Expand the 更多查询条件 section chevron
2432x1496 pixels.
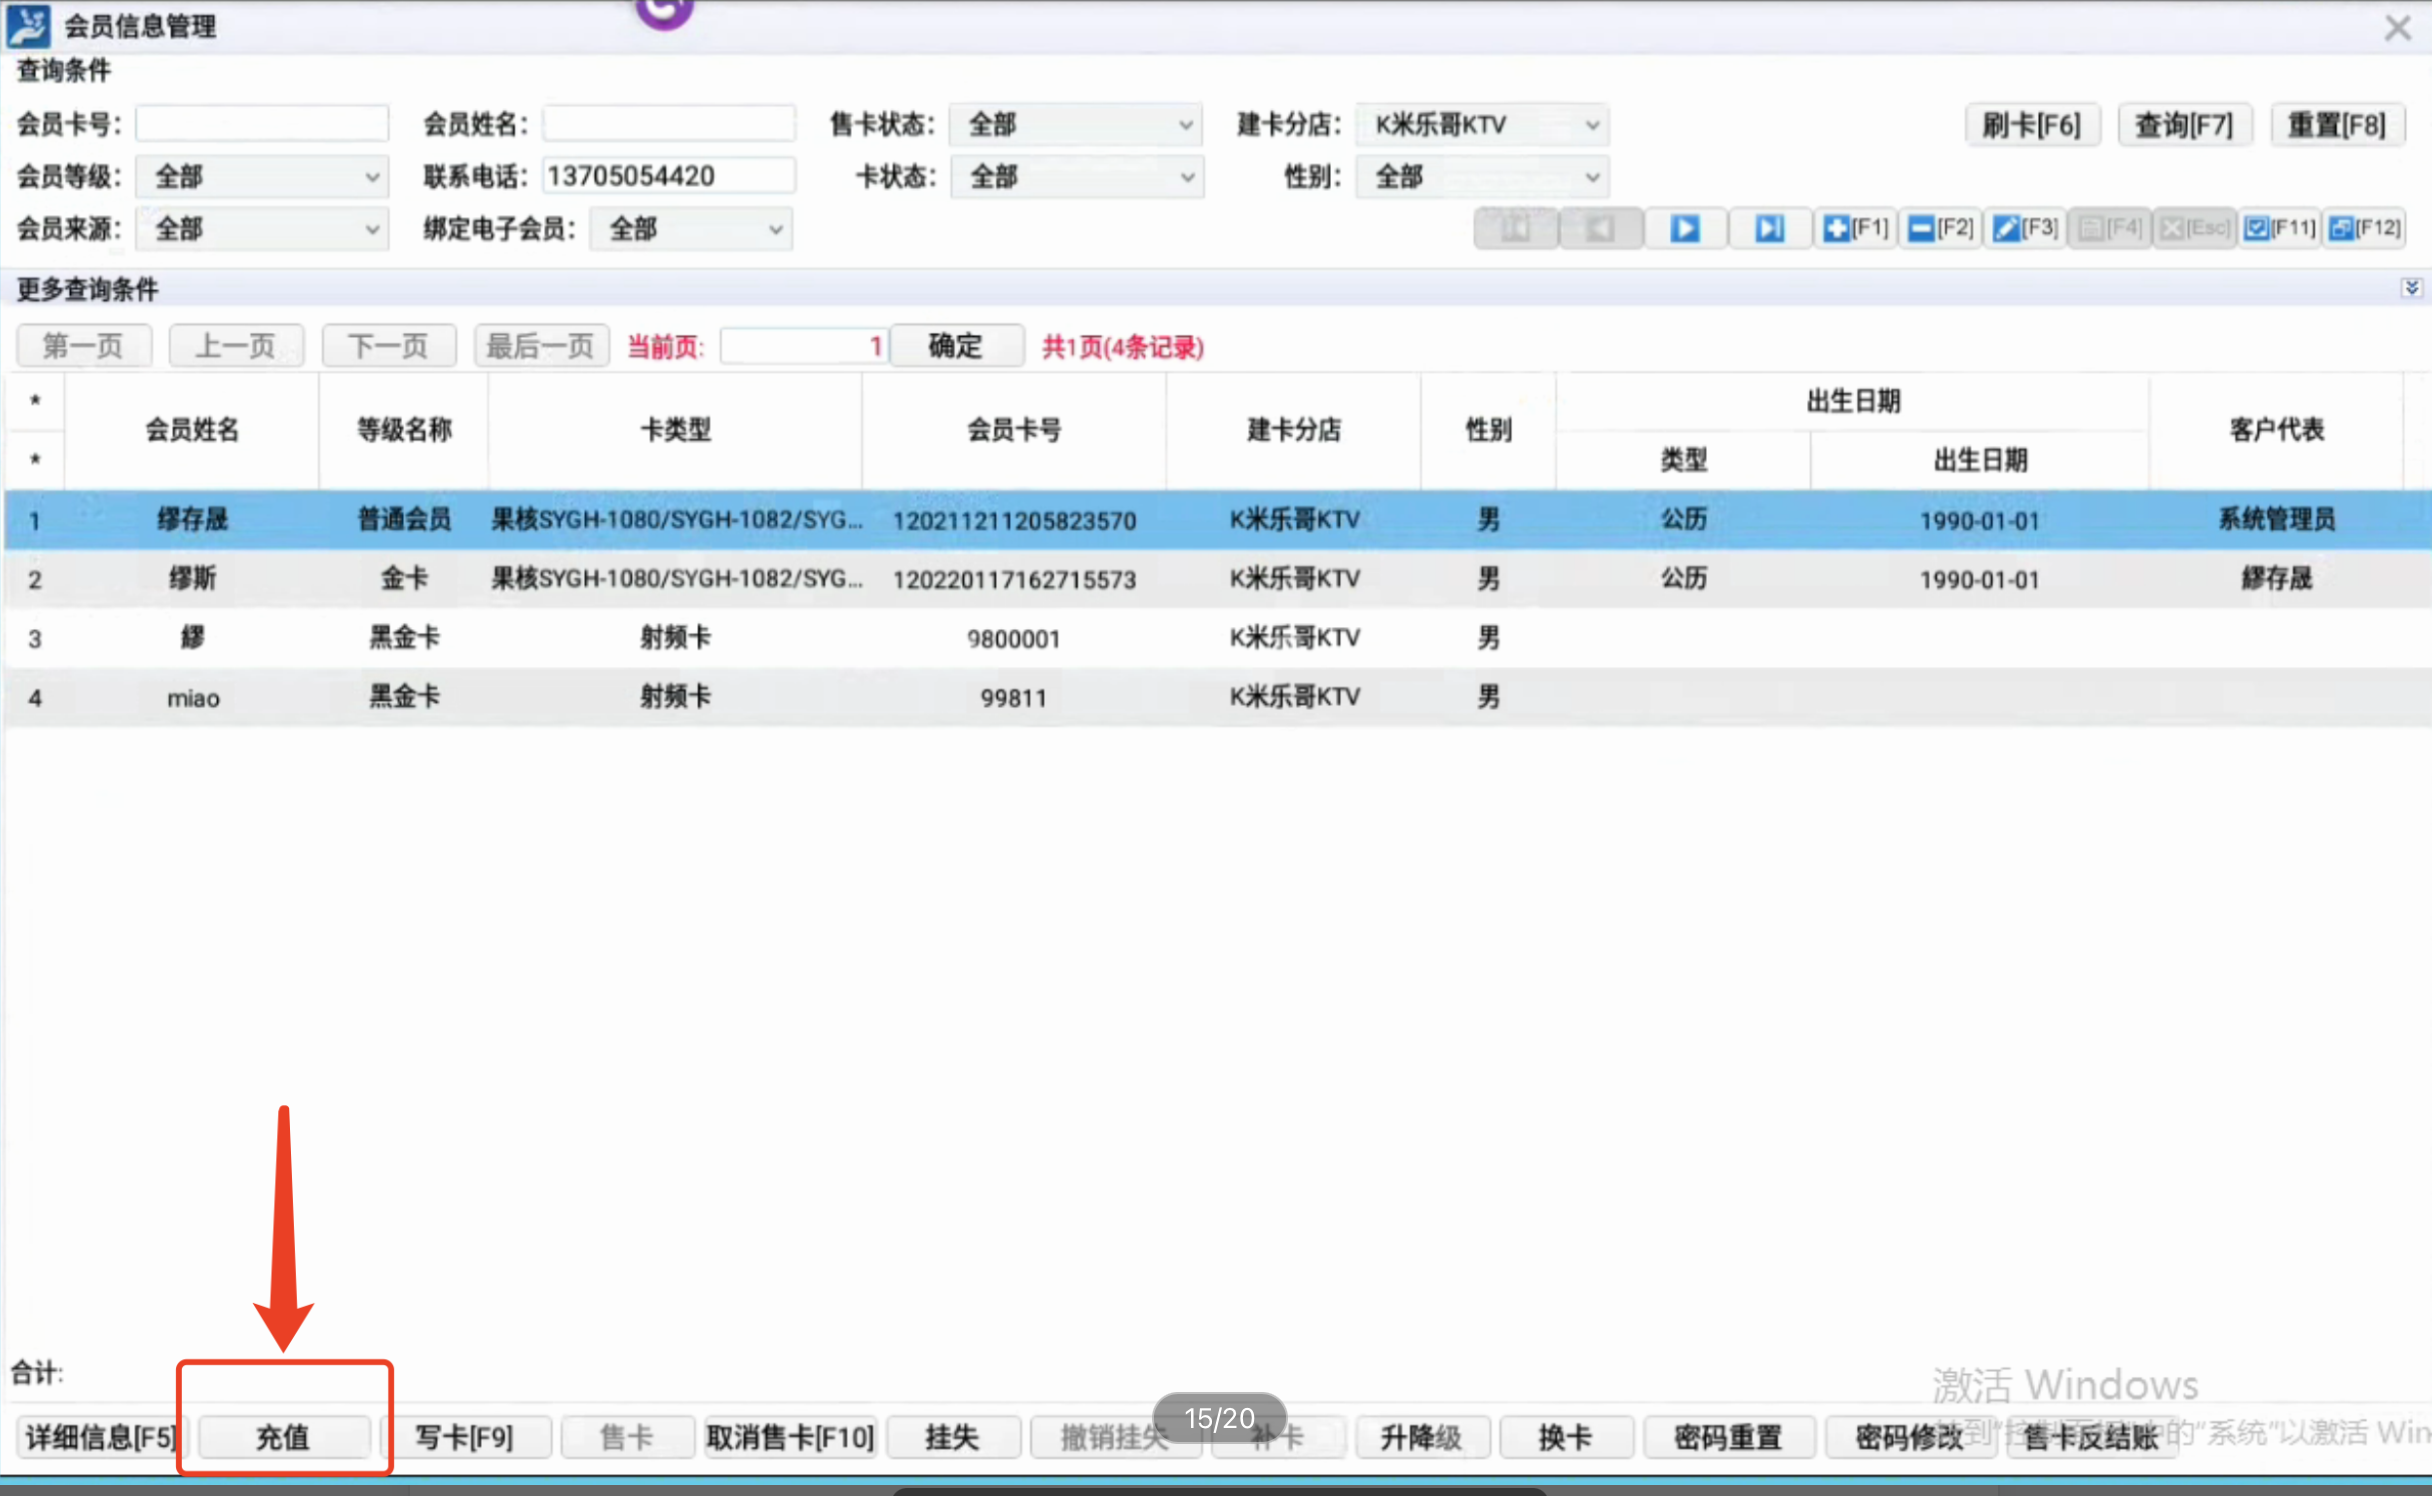coord(2411,288)
